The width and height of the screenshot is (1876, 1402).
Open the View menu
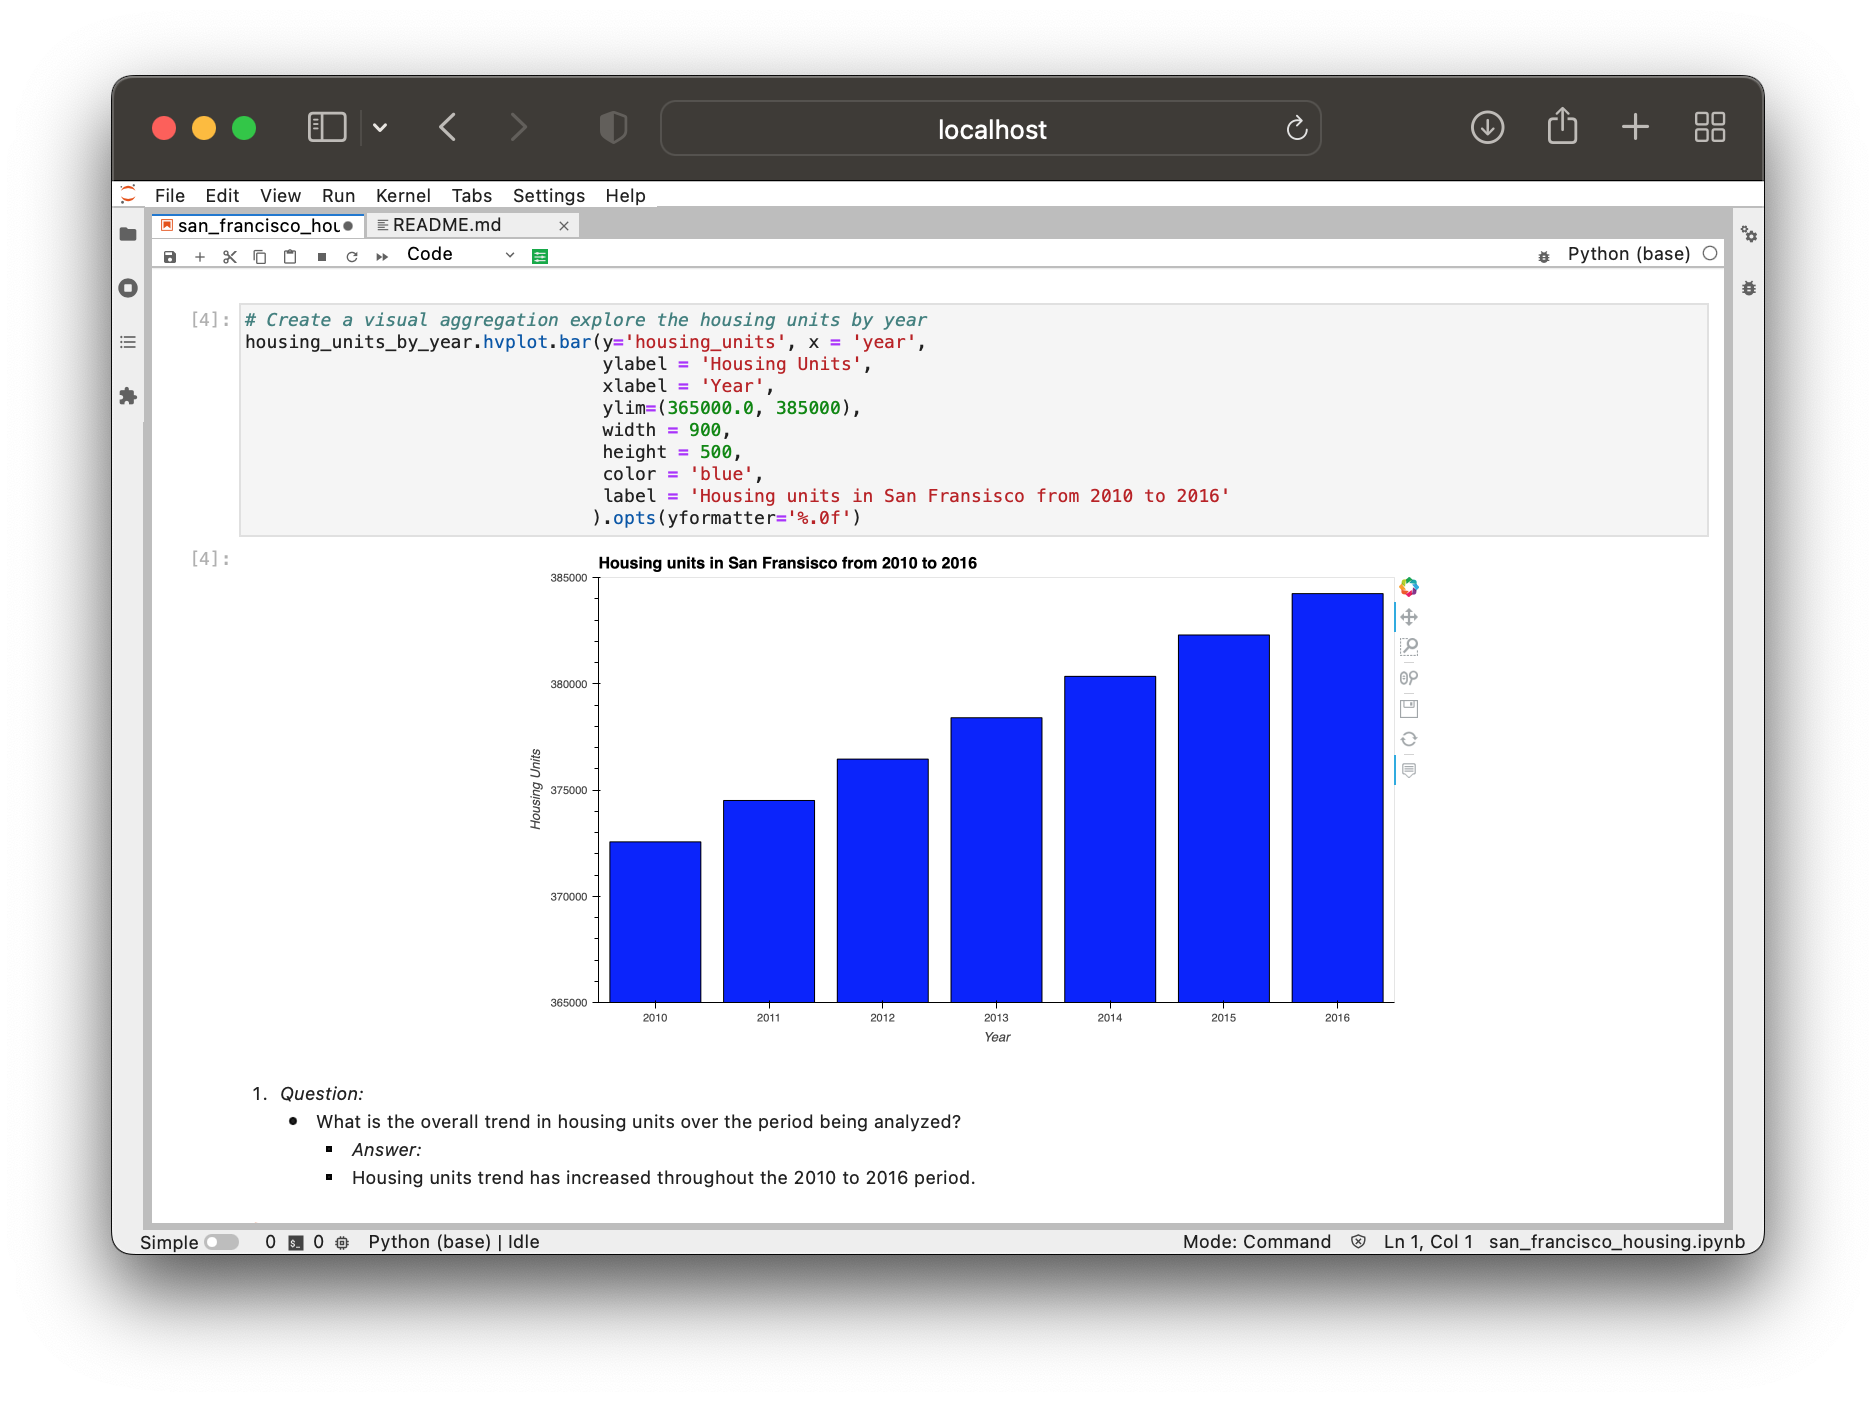click(x=280, y=196)
